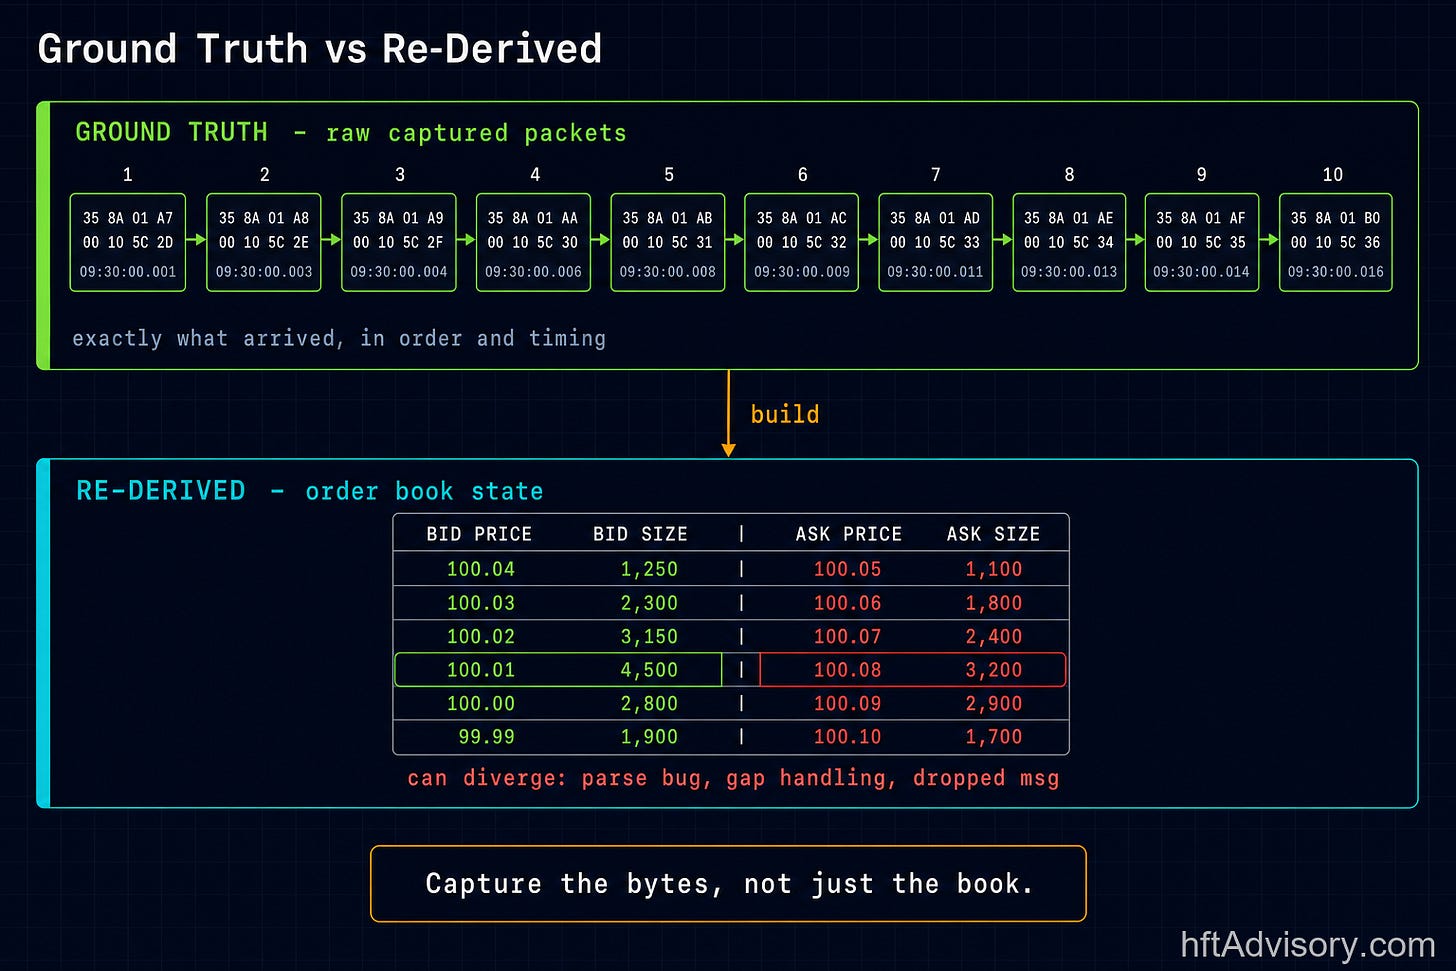Select timestamp 09:30:00.016 in packet 10

[x=1336, y=272]
